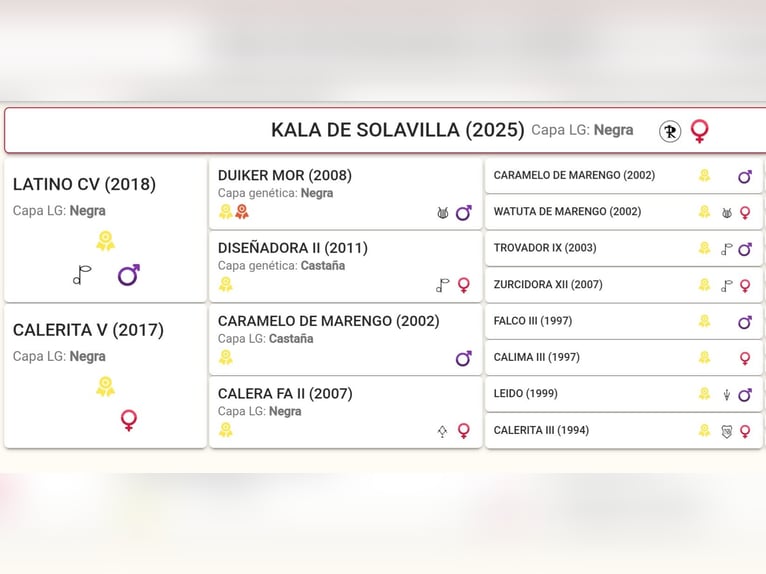Click the brand mark icon in Latino CV card

tap(82, 275)
